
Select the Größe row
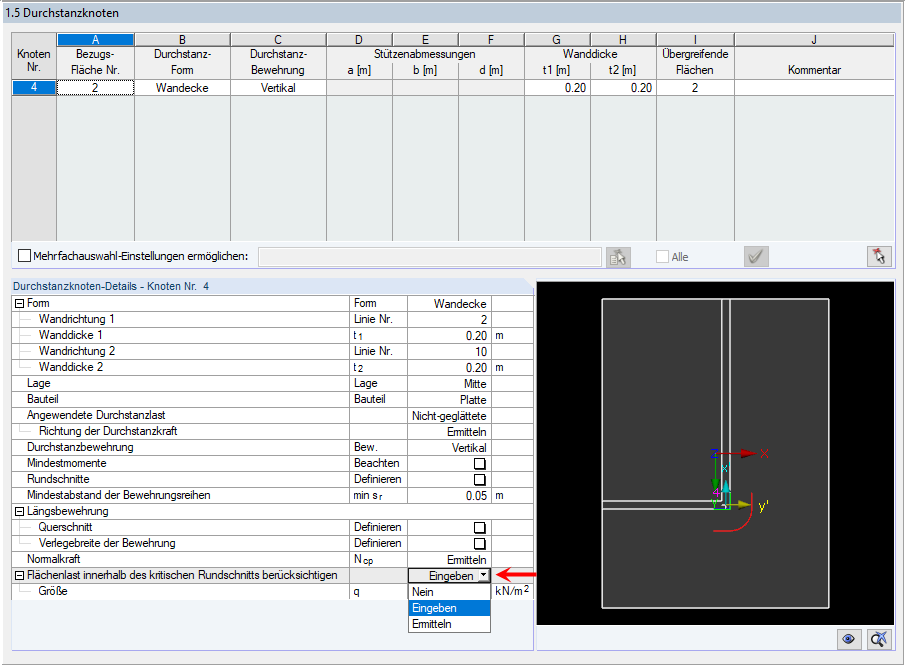click(272, 592)
